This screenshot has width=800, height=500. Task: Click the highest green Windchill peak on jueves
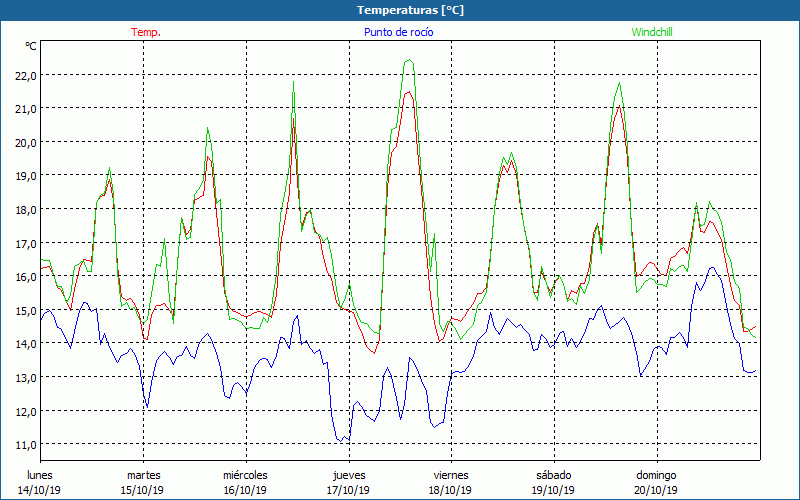(x=409, y=60)
